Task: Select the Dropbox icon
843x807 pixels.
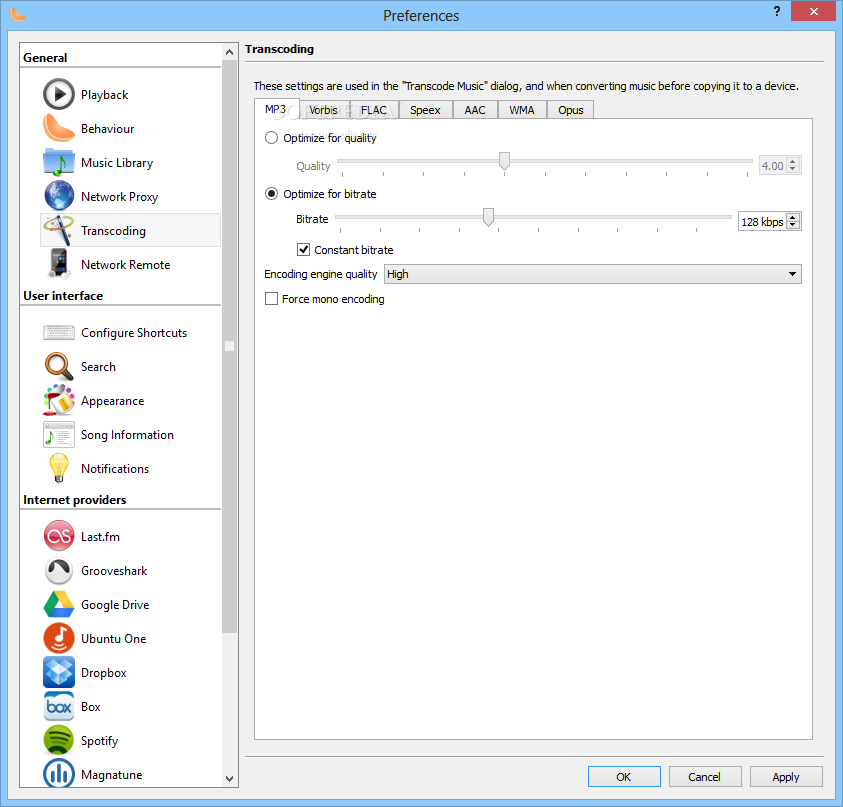Action: click(59, 672)
